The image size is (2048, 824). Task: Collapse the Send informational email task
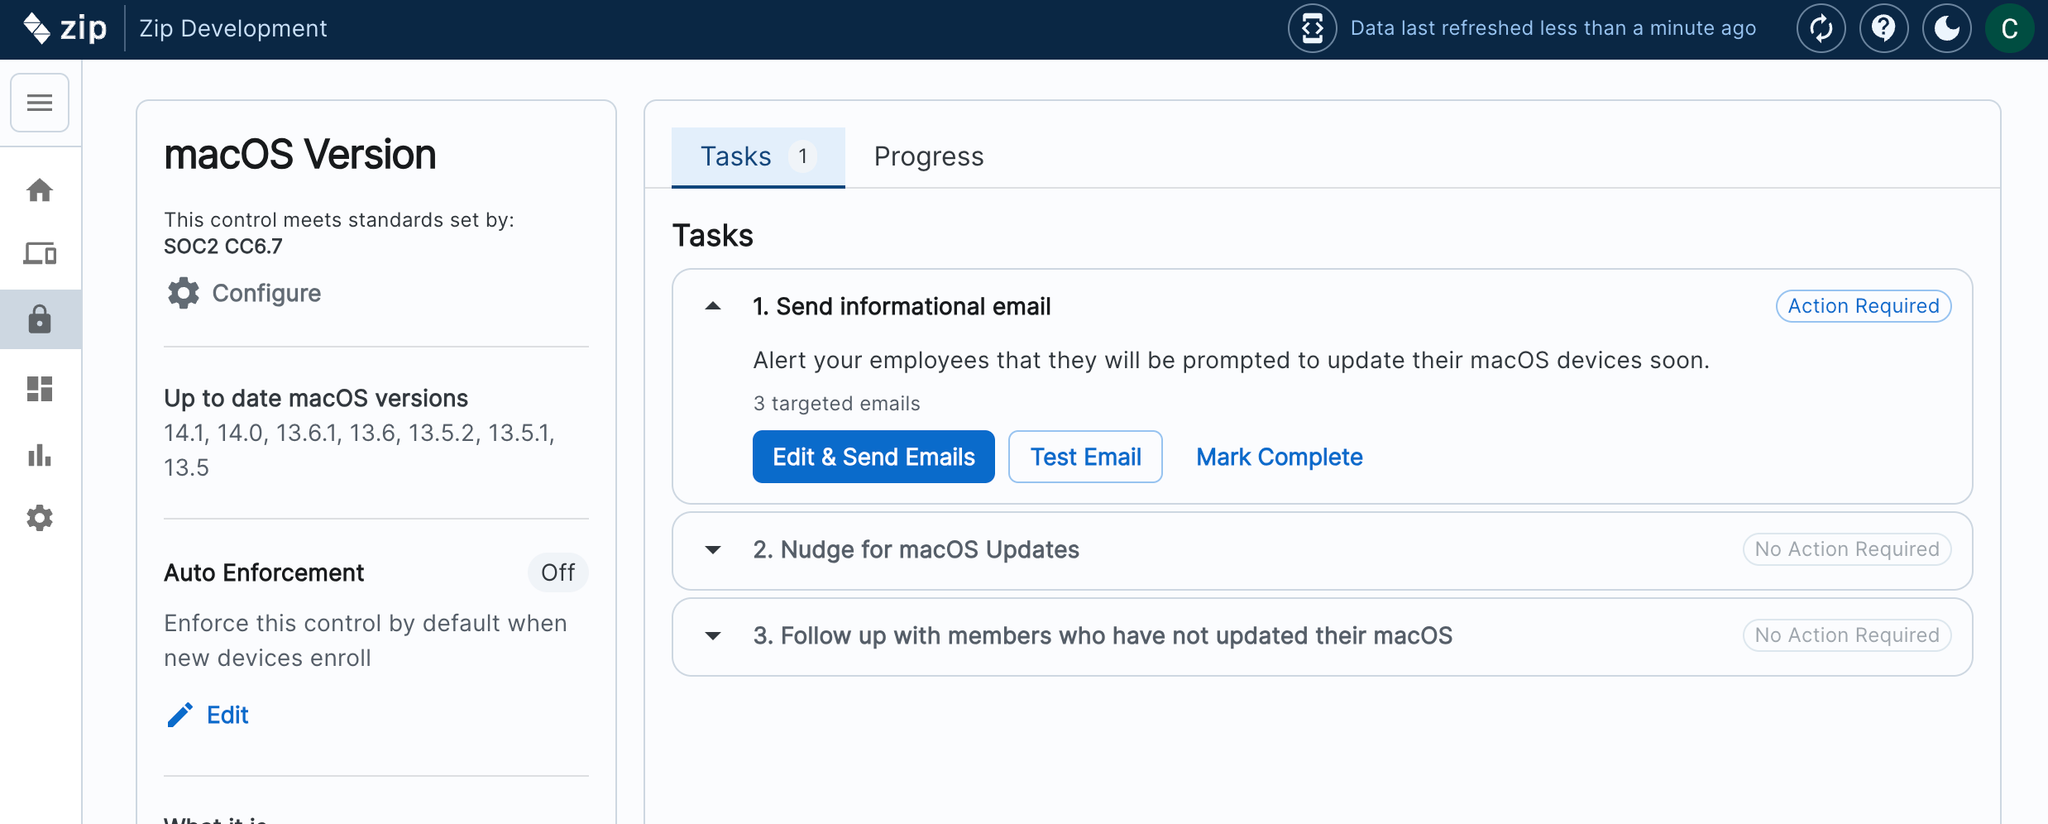tap(713, 306)
